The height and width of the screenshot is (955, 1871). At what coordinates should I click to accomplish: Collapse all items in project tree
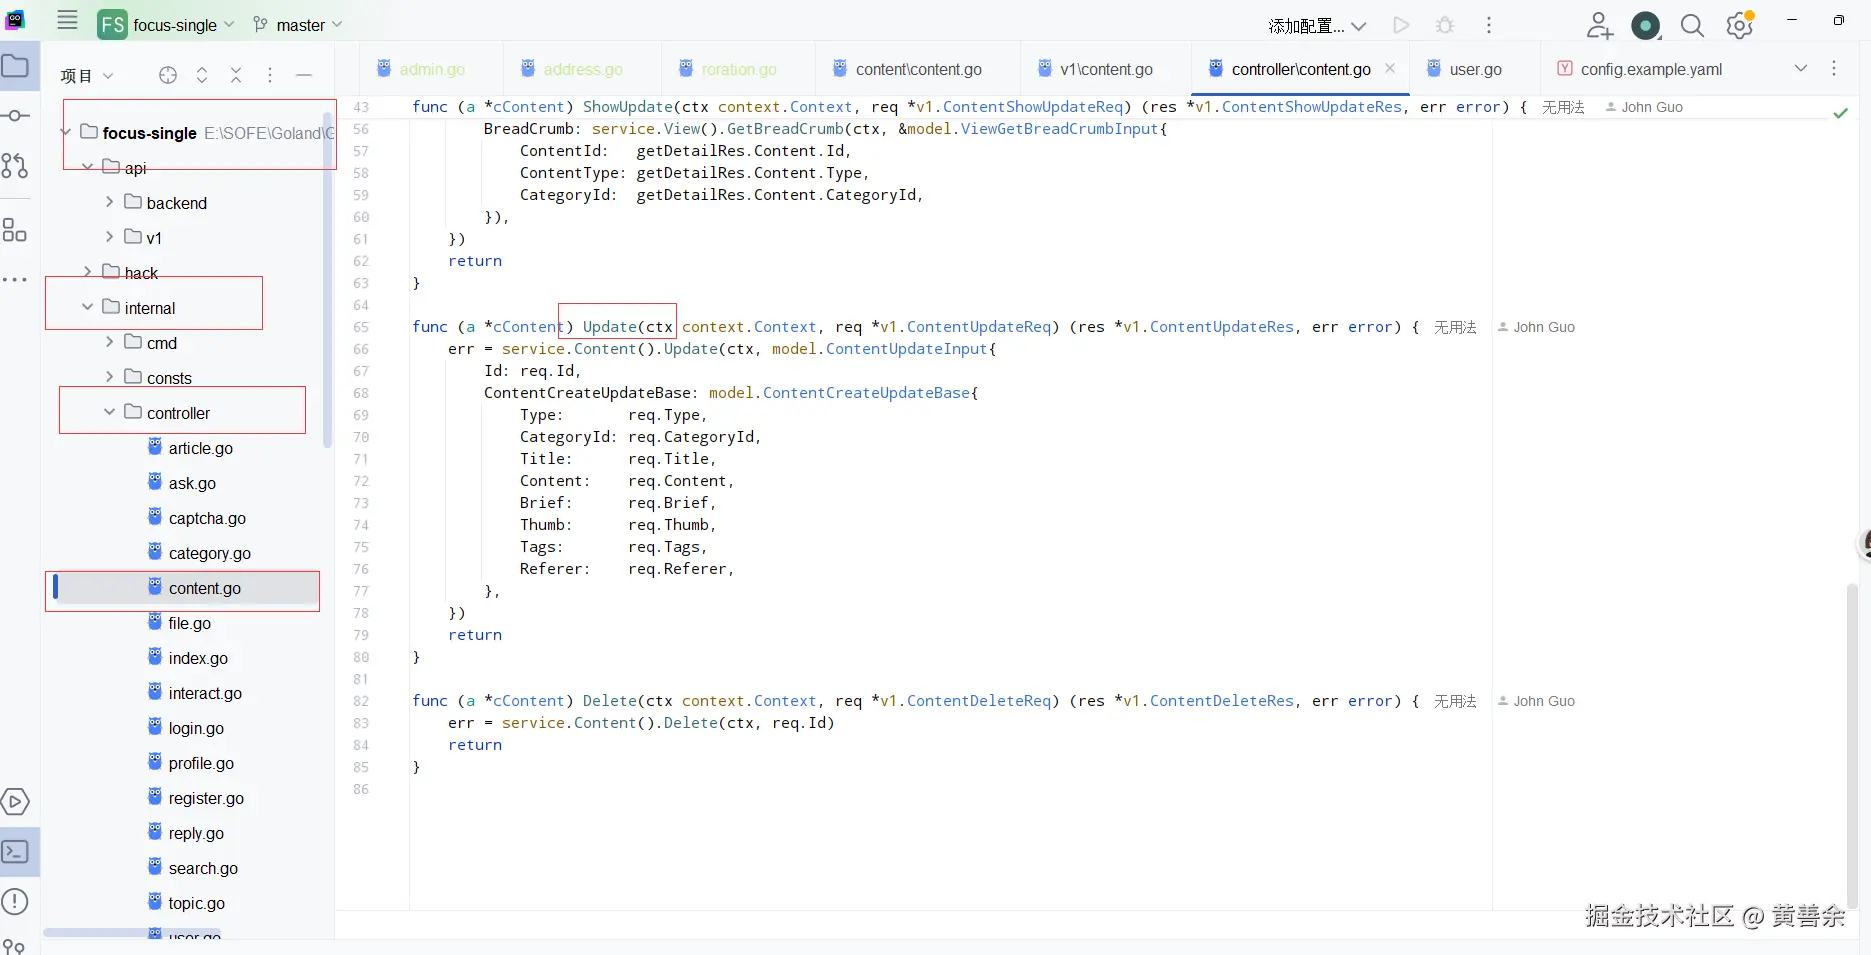click(x=236, y=75)
